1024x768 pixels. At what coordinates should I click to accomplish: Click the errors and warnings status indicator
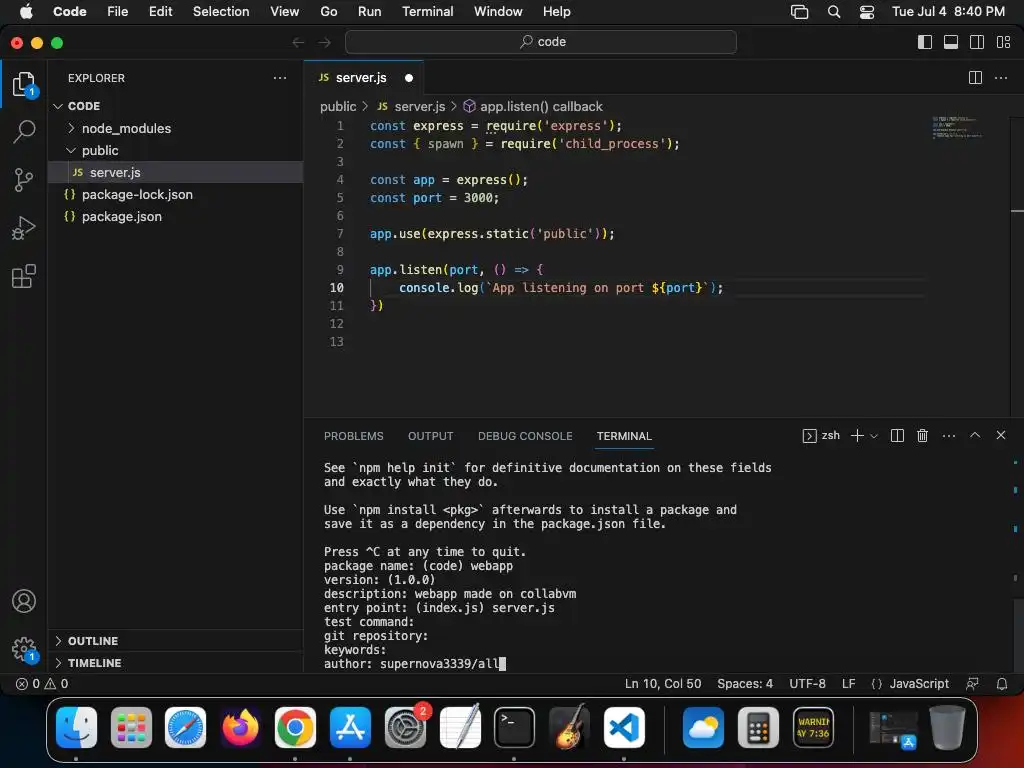[x=42, y=684]
